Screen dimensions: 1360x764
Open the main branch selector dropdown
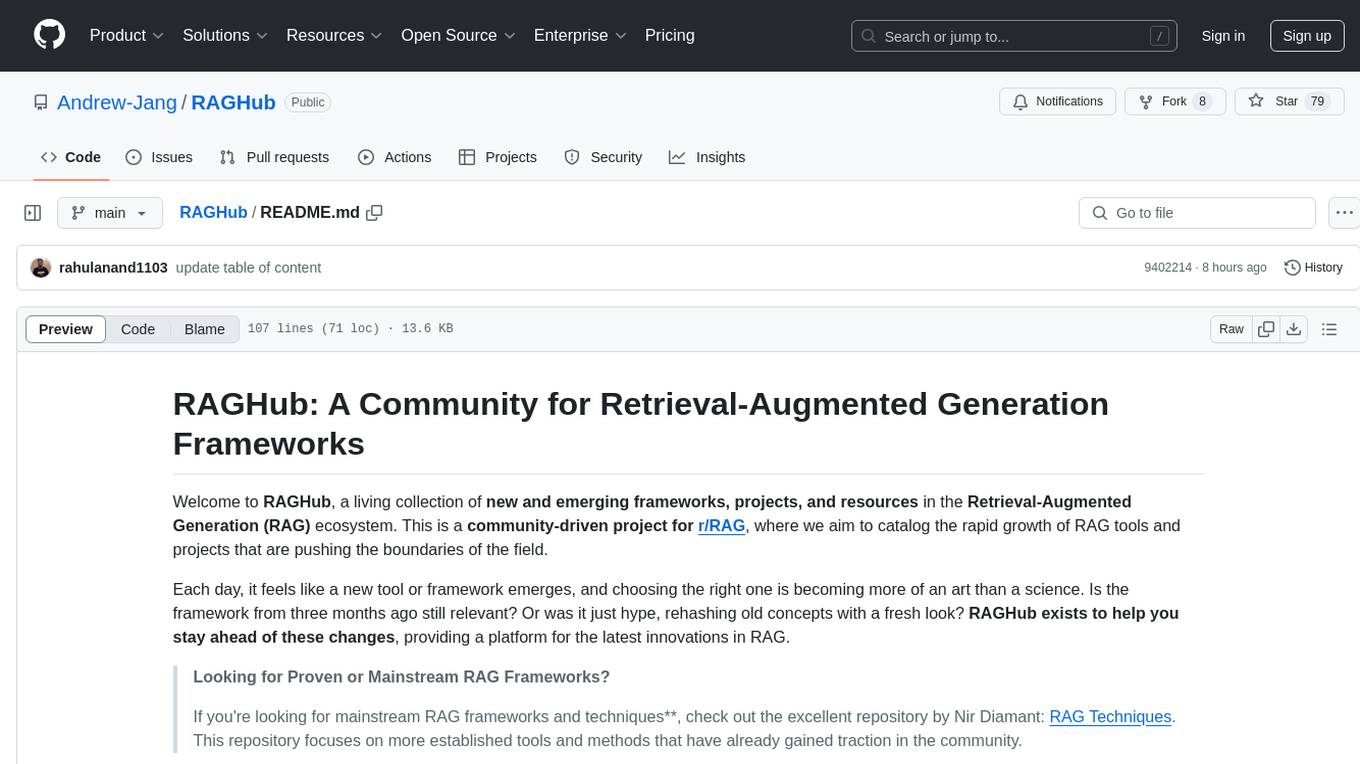pos(109,213)
